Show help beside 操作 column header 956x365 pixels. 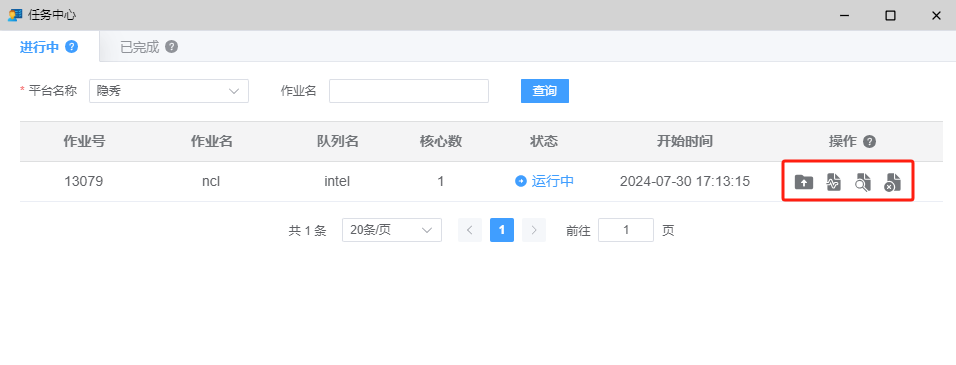click(x=870, y=141)
